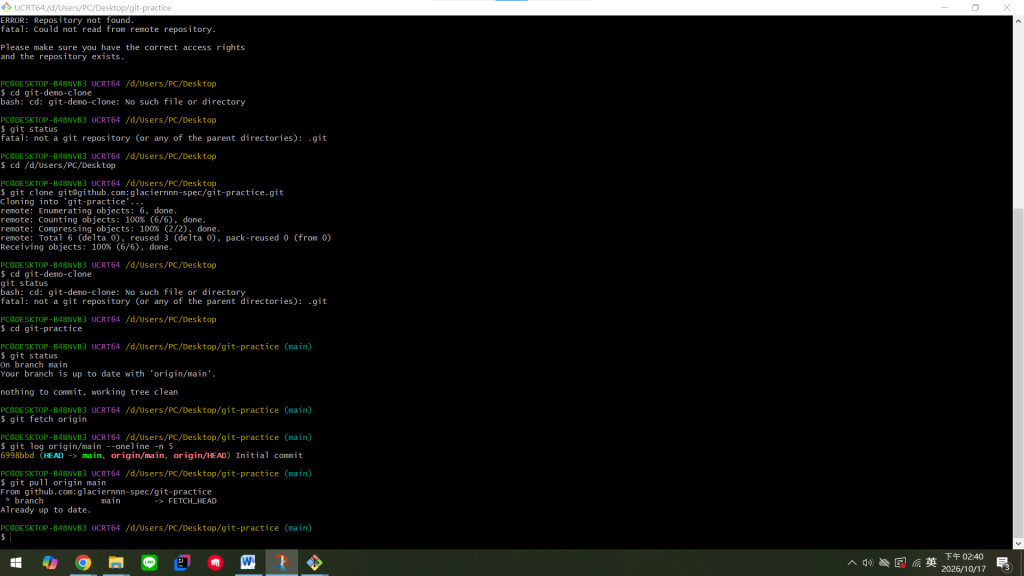The width and height of the screenshot is (1024, 576).
Task: Click 'From github.com:glaciernnn-spec/git-practice' line
Action: (106, 492)
